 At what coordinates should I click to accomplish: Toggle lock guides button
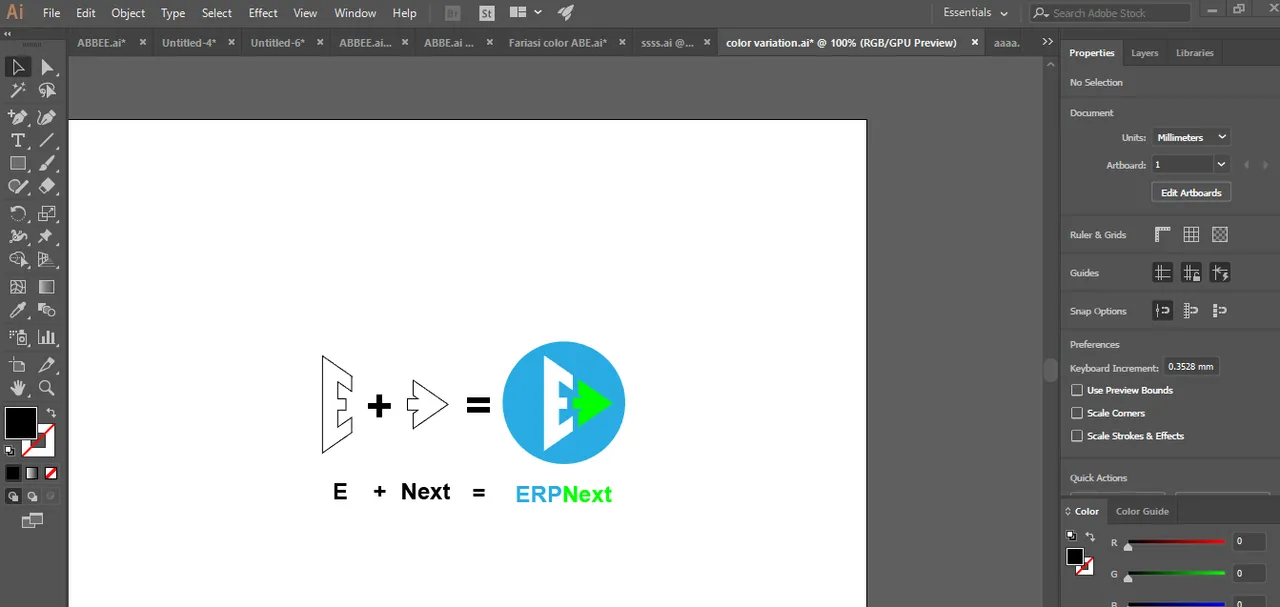pyautogui.click(x=1191, y=273)
